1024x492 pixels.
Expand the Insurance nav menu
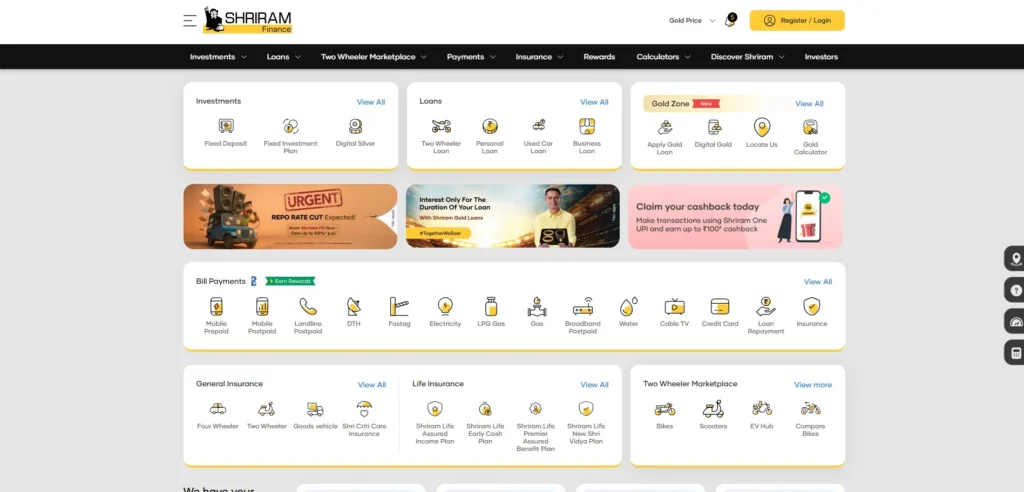click(x=539, y=57)
